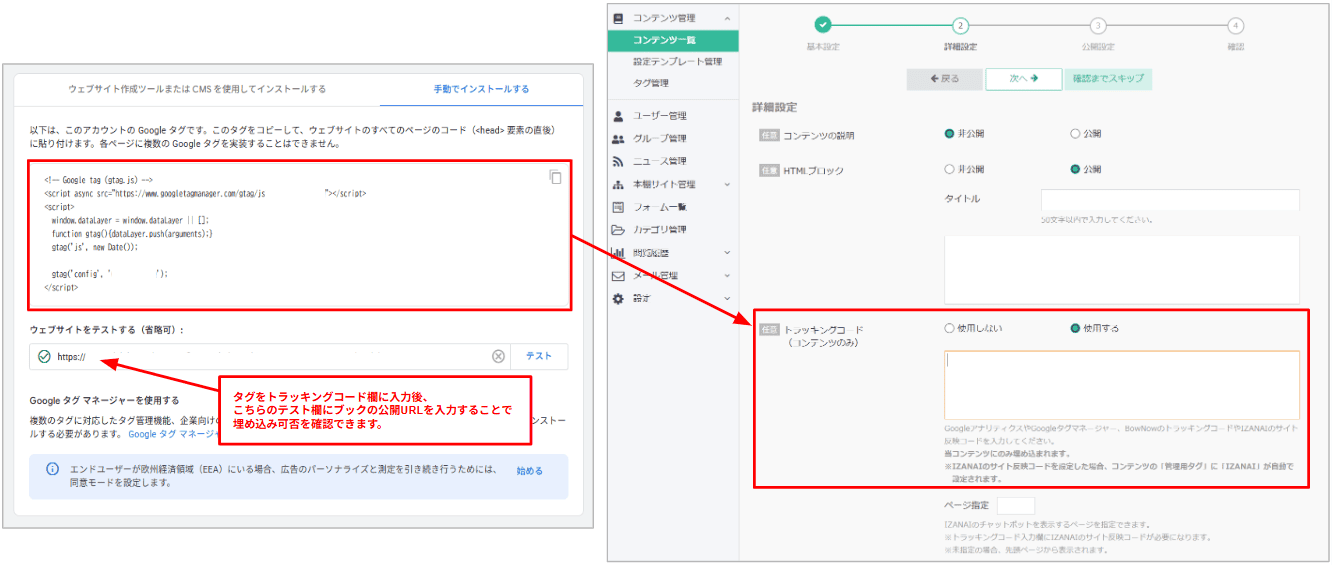Select step 2 詳細設定 in progress bar

pyautogui.click(x=960, y=25)
